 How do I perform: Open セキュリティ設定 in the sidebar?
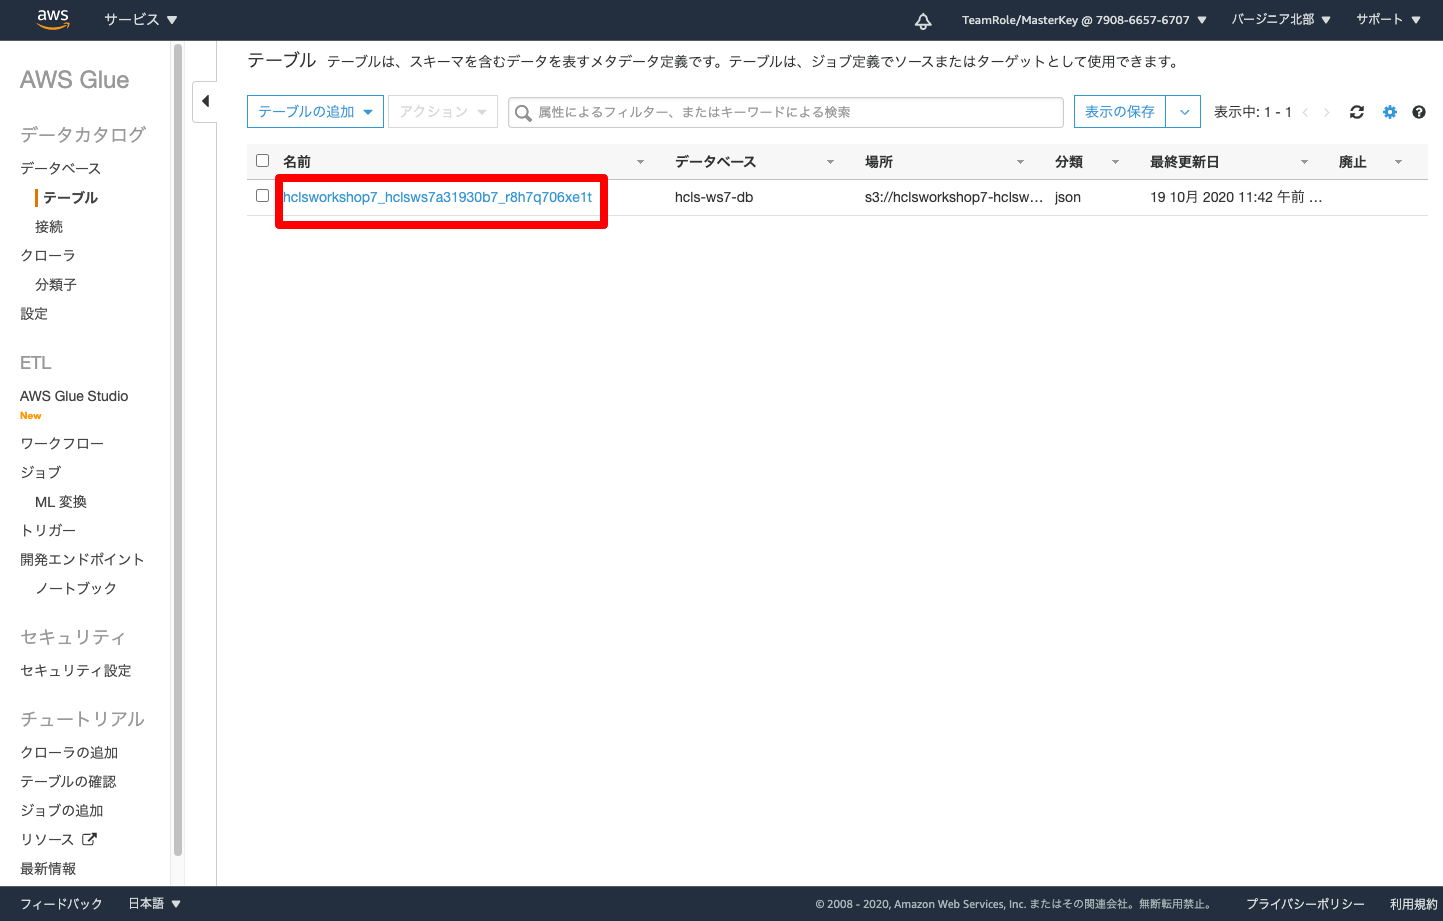[76, 670]
